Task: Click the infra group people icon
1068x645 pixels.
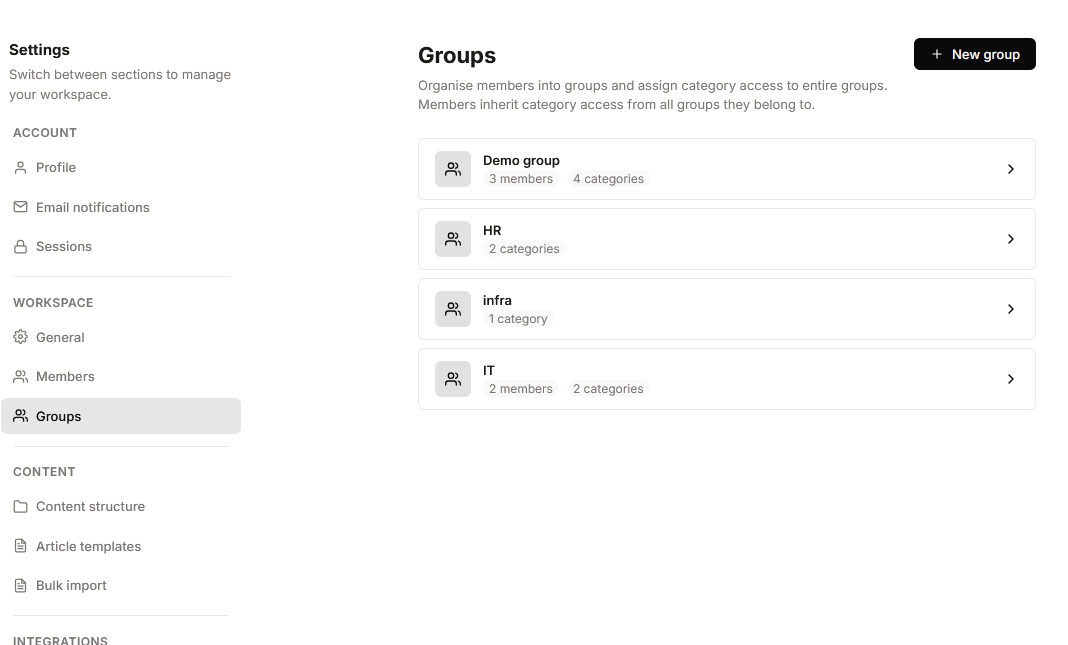Action: point(453,309)
